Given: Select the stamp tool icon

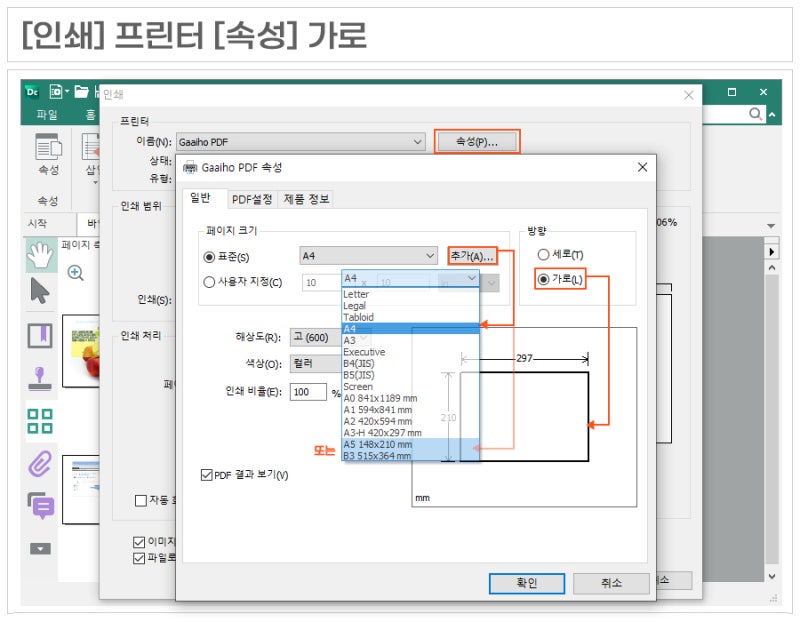Looking at the screenshot, I should pos(40,375).
